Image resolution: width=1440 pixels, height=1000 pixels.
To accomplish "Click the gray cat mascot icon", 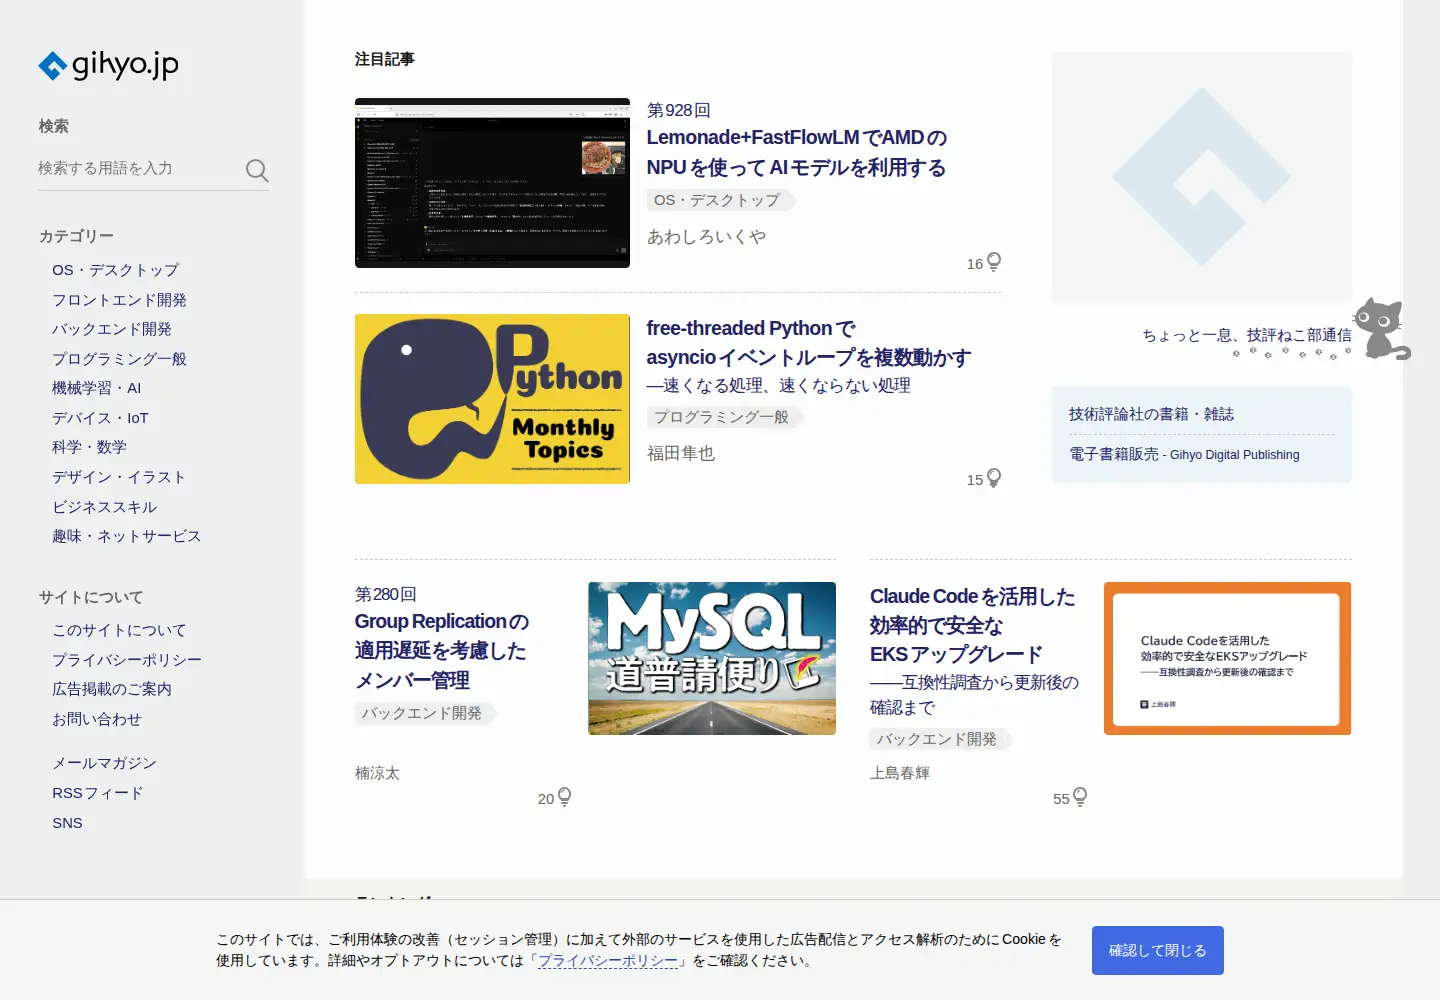I will point(1382,328).
